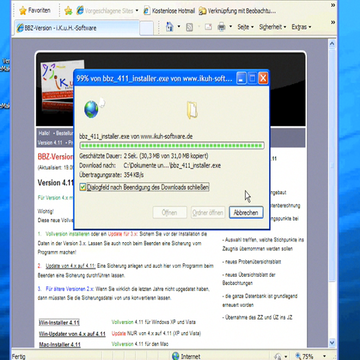This screenshot has height=360, width=360.
Task: Click the download progress bar
Action: pos(172,146)
